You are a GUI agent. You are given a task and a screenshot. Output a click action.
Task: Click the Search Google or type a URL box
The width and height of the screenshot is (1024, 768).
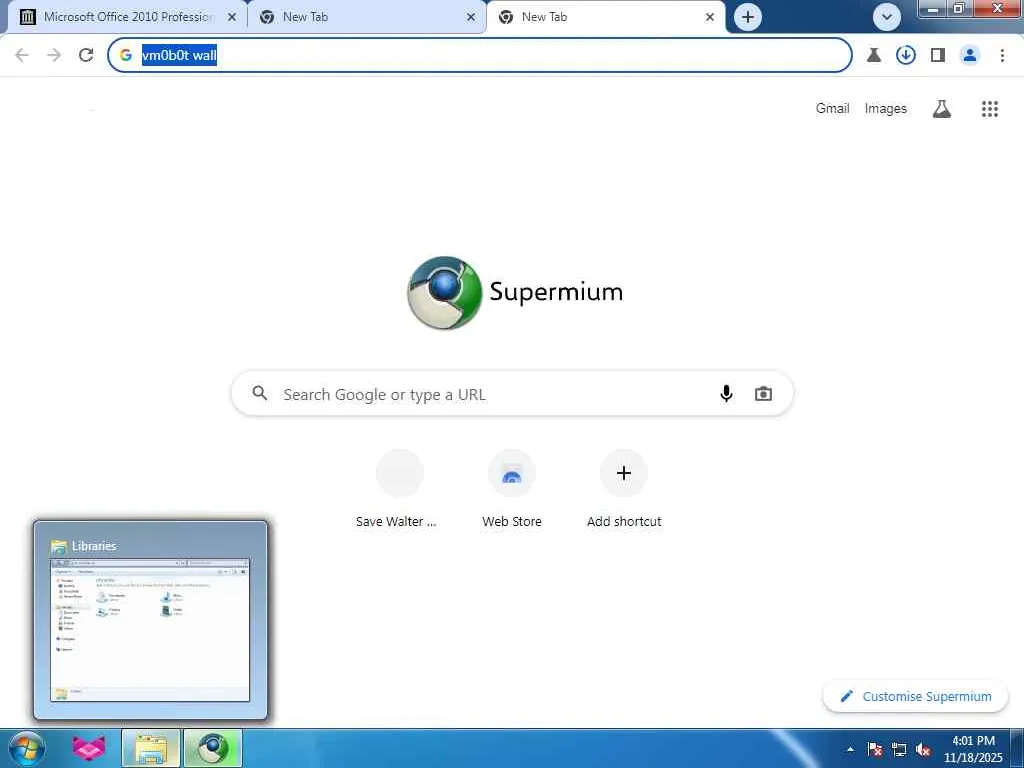(512, 394)
